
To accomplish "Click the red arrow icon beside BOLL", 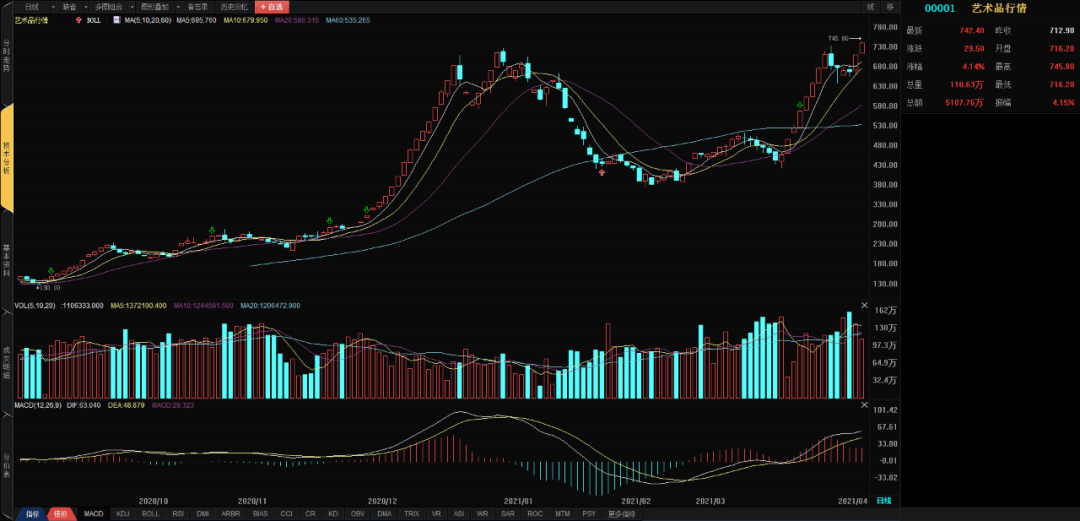I will pyautogui.click(x=79, y=21).
